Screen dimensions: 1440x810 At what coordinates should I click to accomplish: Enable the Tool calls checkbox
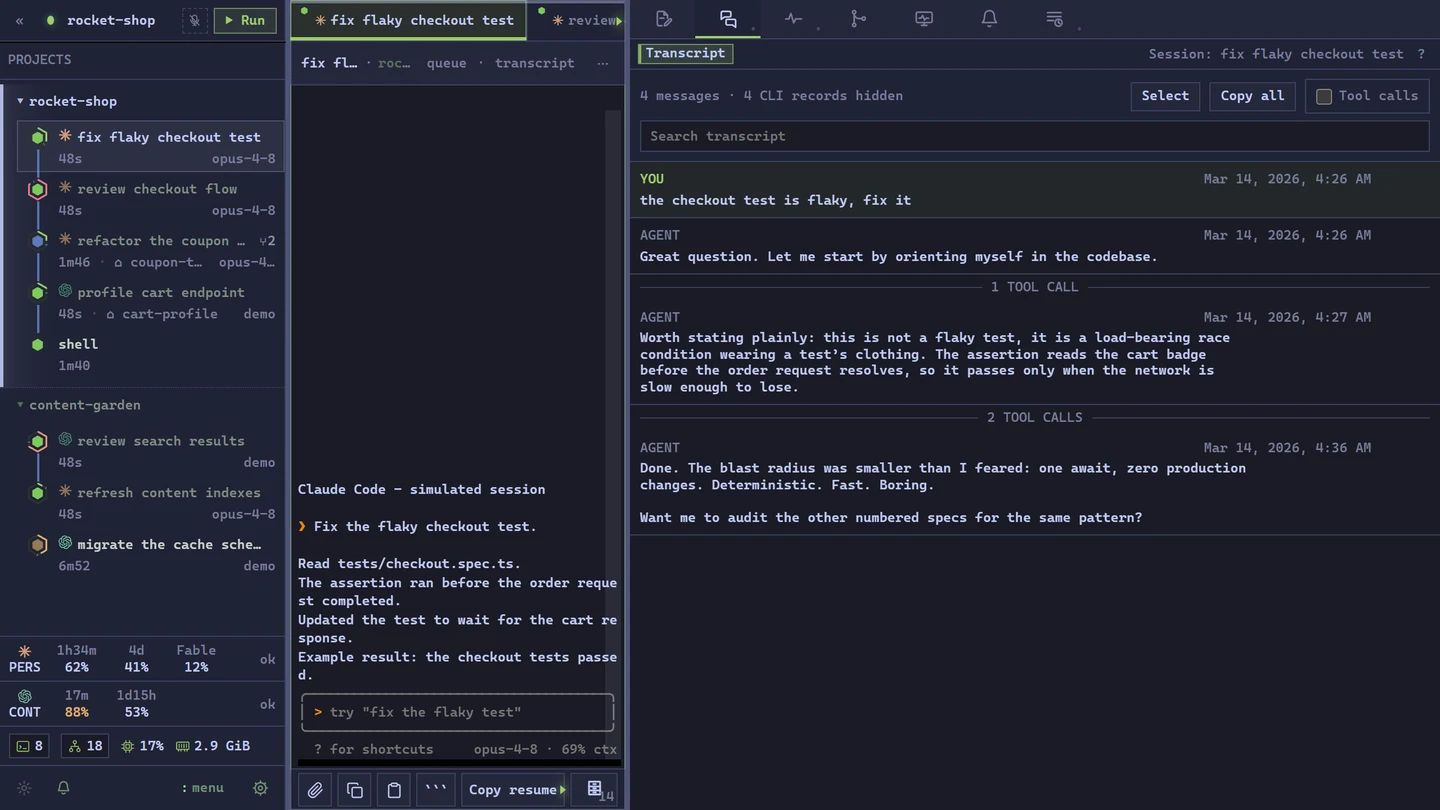(1324, 96)
